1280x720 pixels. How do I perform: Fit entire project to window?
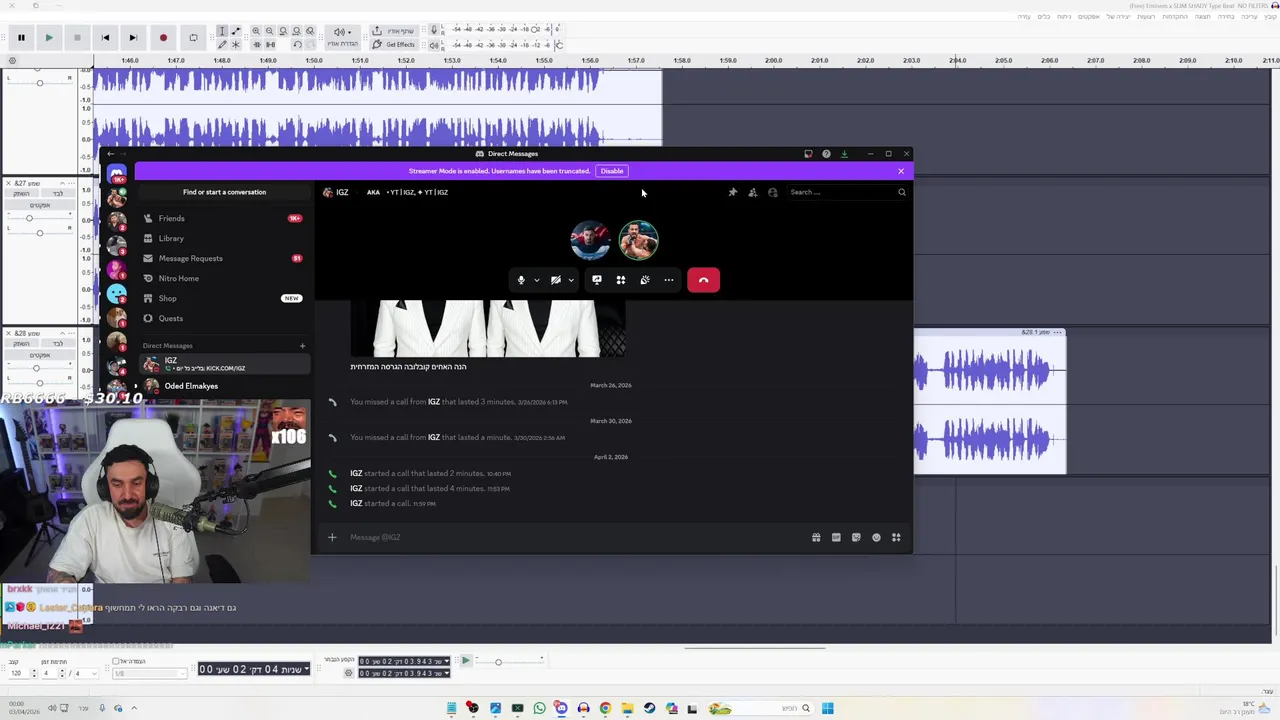tap(296, 31)
